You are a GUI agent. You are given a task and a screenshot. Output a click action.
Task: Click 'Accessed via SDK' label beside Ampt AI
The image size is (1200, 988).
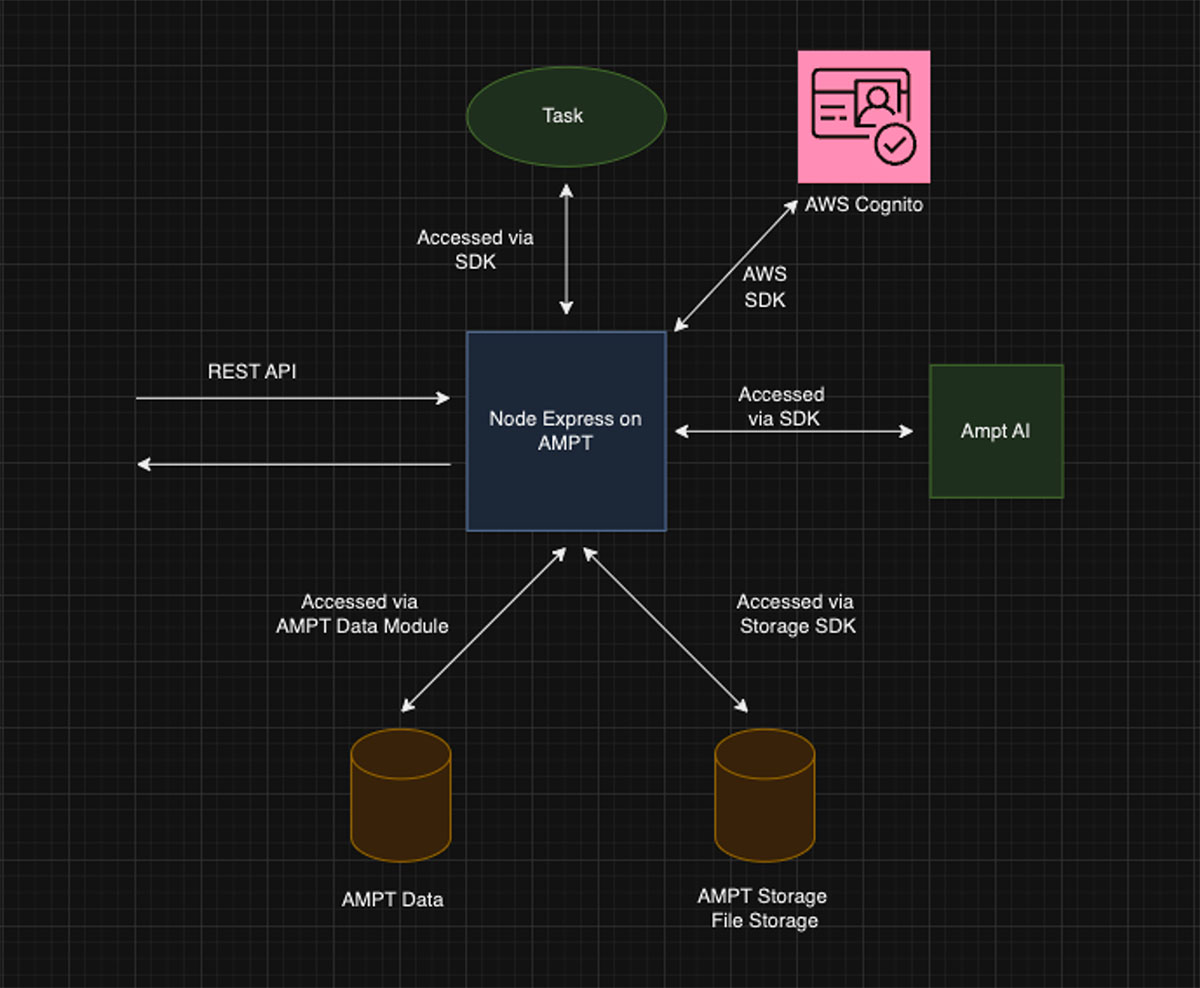tap(782, 407)
